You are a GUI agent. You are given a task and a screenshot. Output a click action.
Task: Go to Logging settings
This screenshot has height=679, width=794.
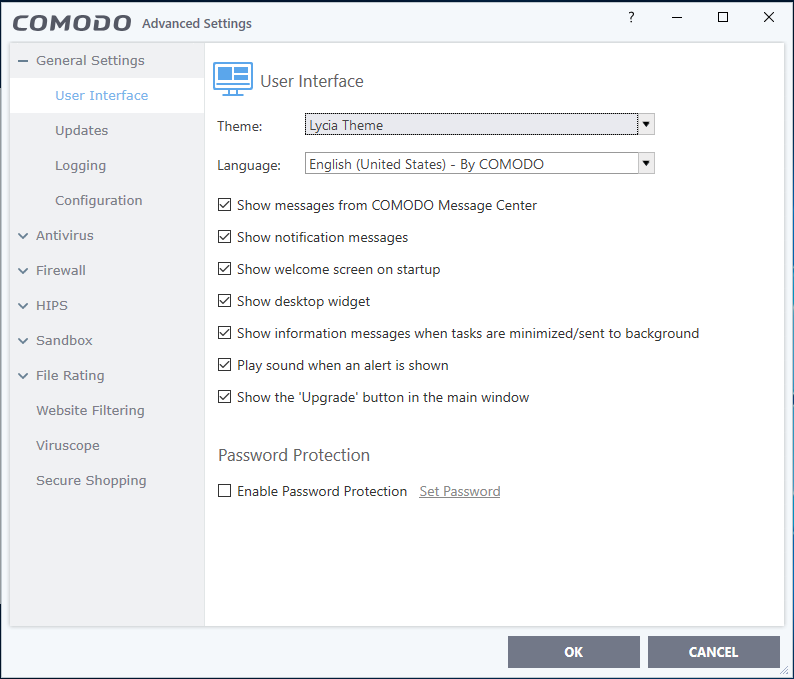click(80, 166)
